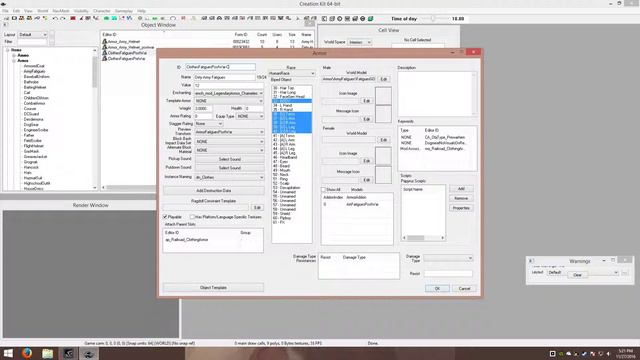Click the Value input field
This screenshot has height=360, width=640.
tap(229, 85)
